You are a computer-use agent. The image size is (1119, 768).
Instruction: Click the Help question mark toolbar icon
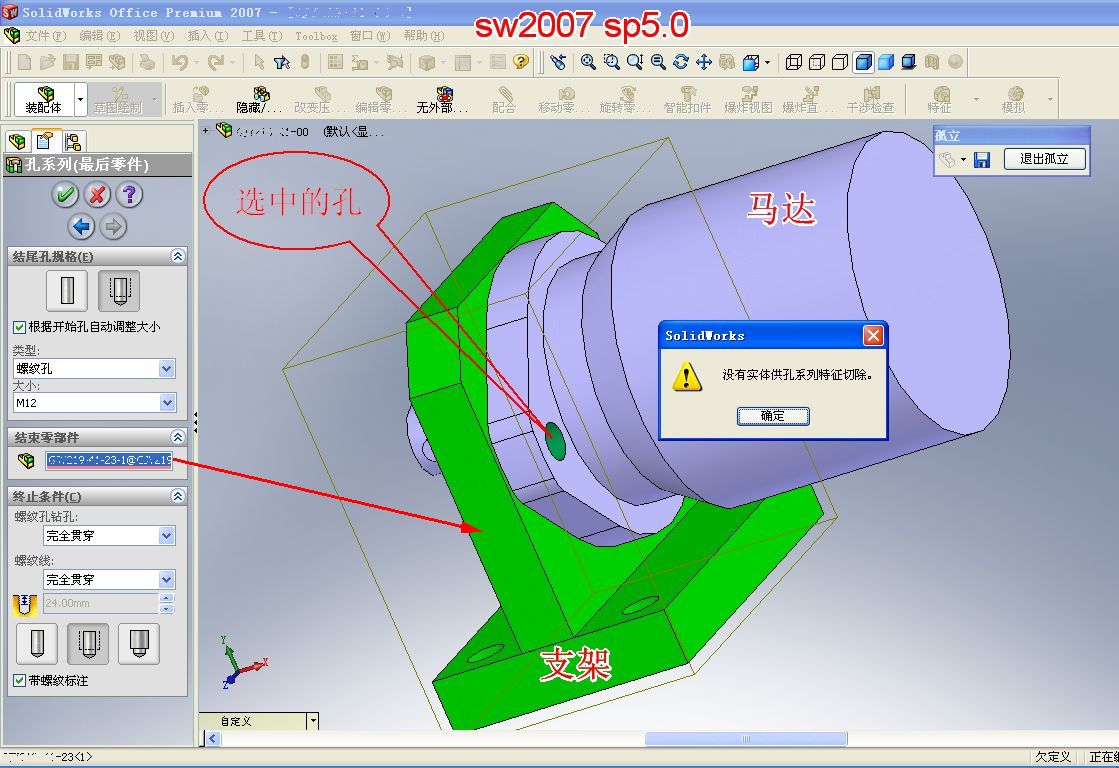[521, 62]
